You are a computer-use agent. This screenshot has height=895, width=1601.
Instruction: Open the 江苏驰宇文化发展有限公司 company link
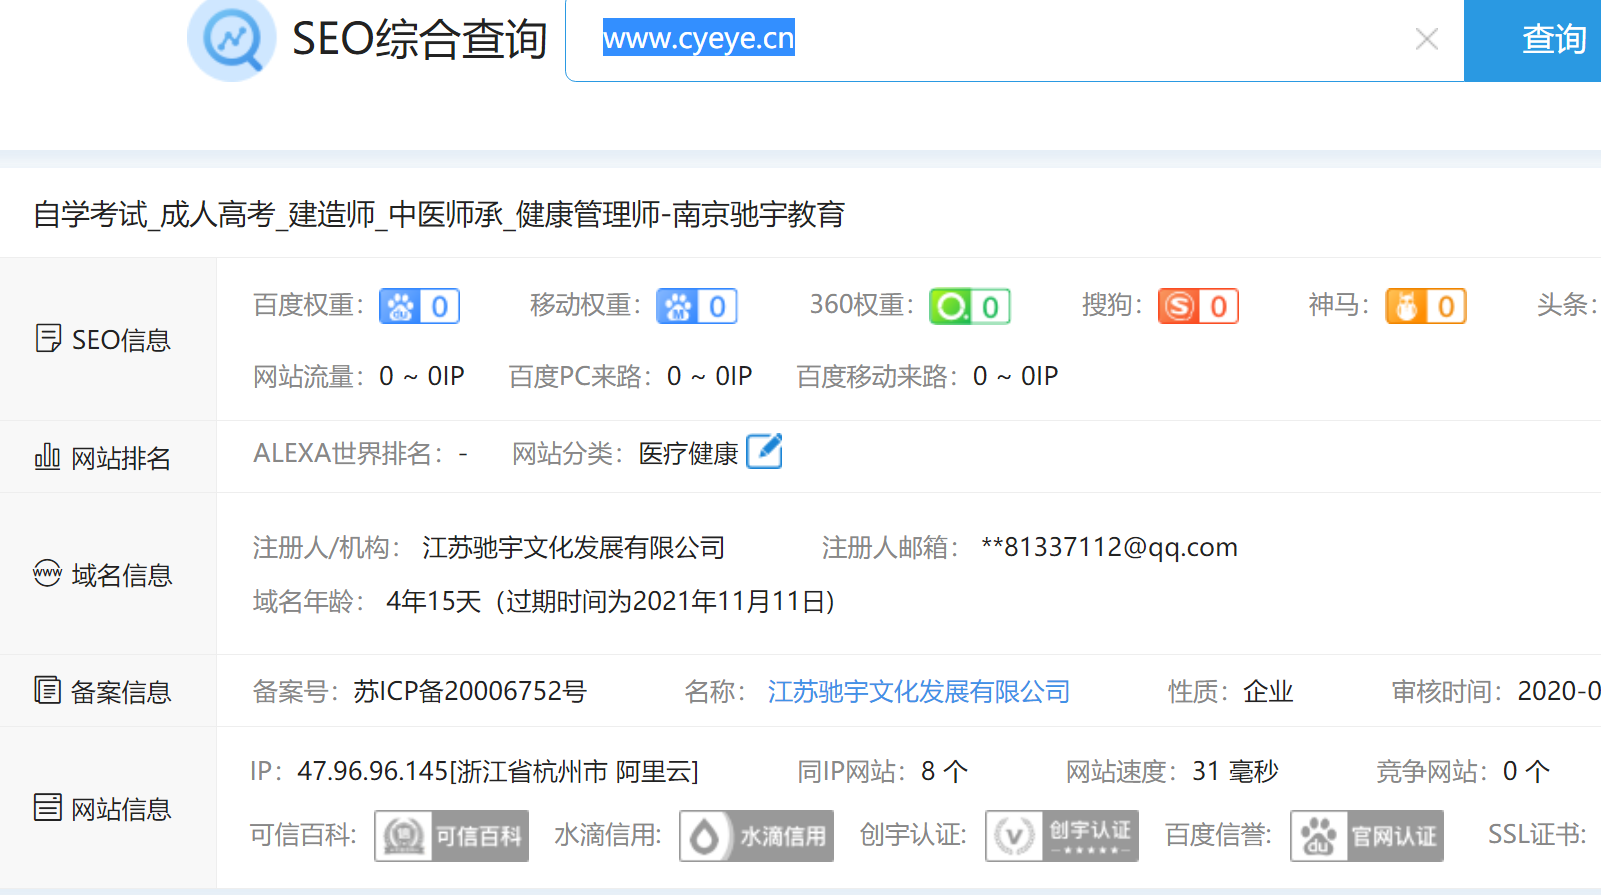pos(918,691)
